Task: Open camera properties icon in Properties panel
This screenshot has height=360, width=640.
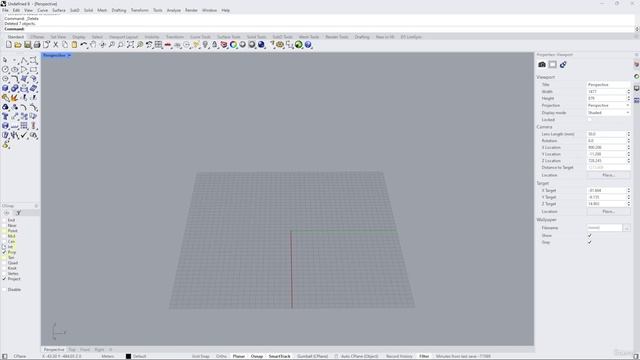Action: [x=542, y=64]
